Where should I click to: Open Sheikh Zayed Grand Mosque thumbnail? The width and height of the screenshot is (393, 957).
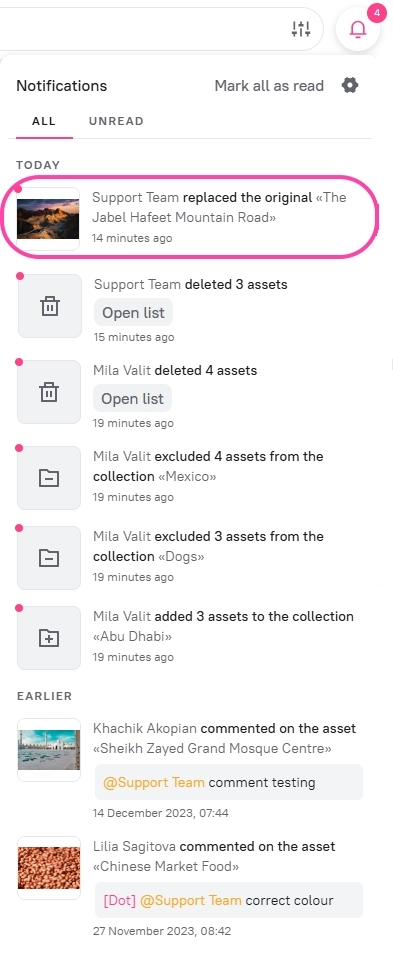[49, 749]
